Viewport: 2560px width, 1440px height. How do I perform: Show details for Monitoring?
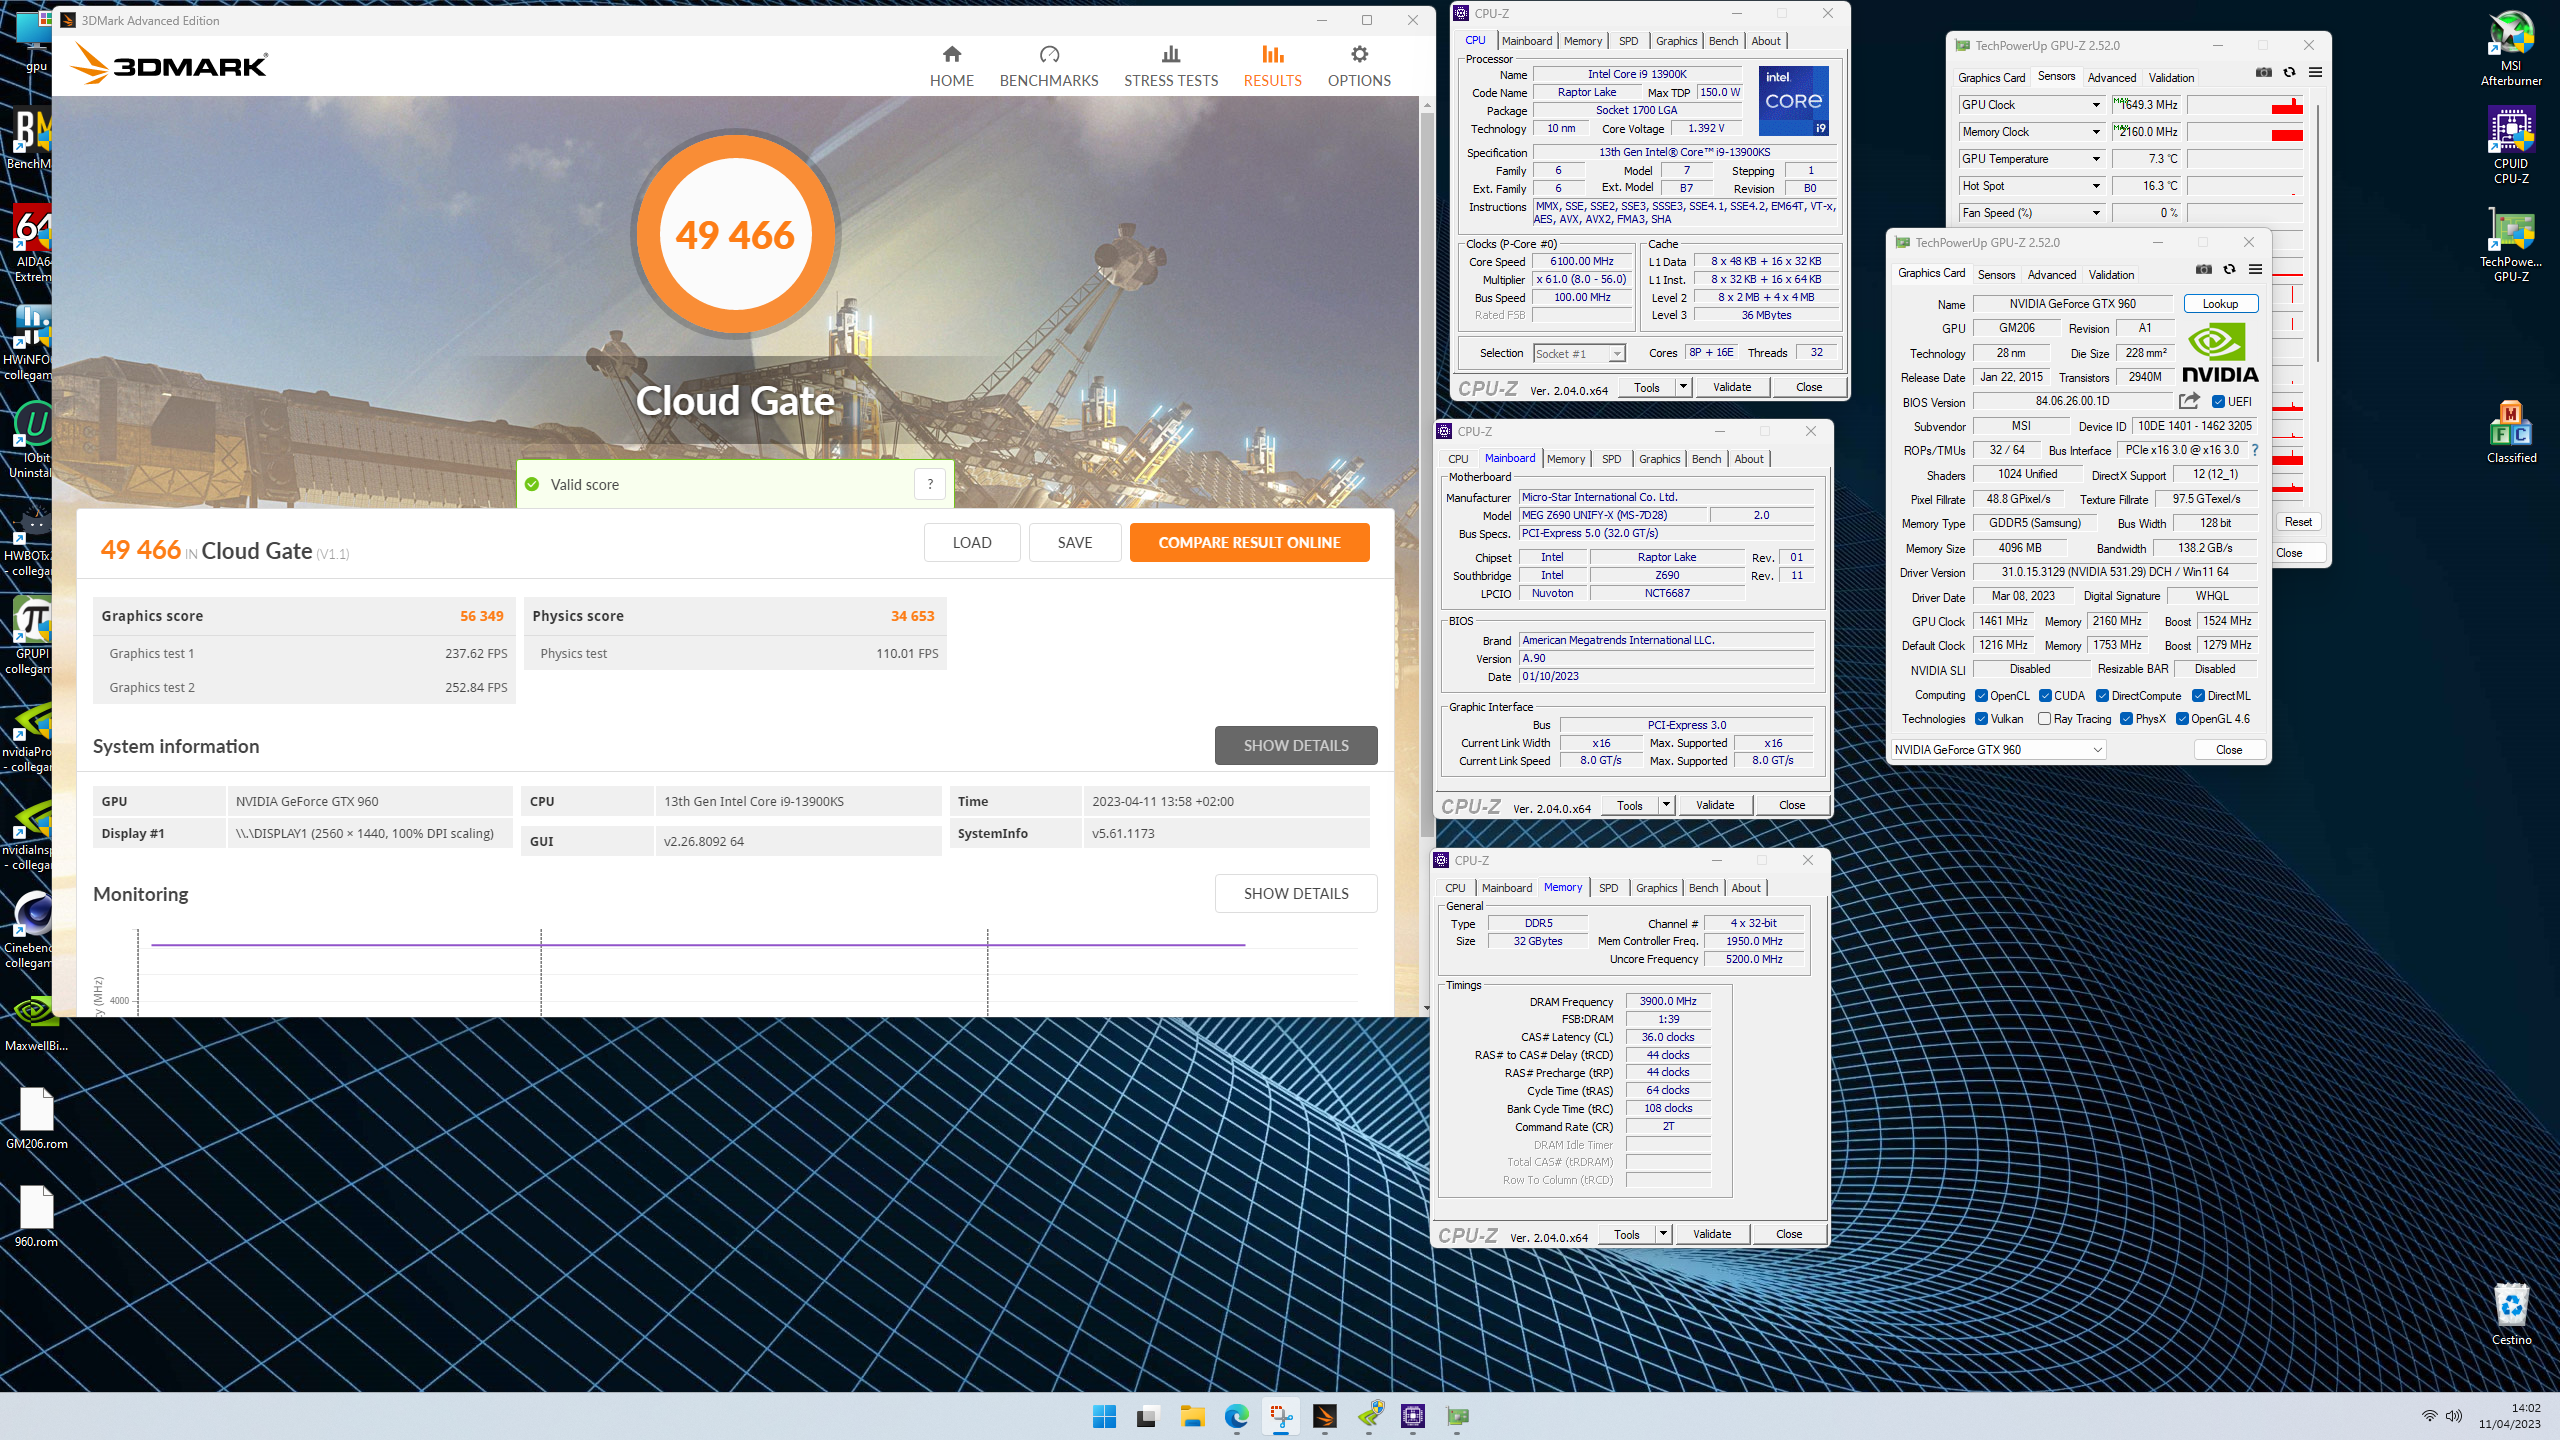(x=1296, y=893)
